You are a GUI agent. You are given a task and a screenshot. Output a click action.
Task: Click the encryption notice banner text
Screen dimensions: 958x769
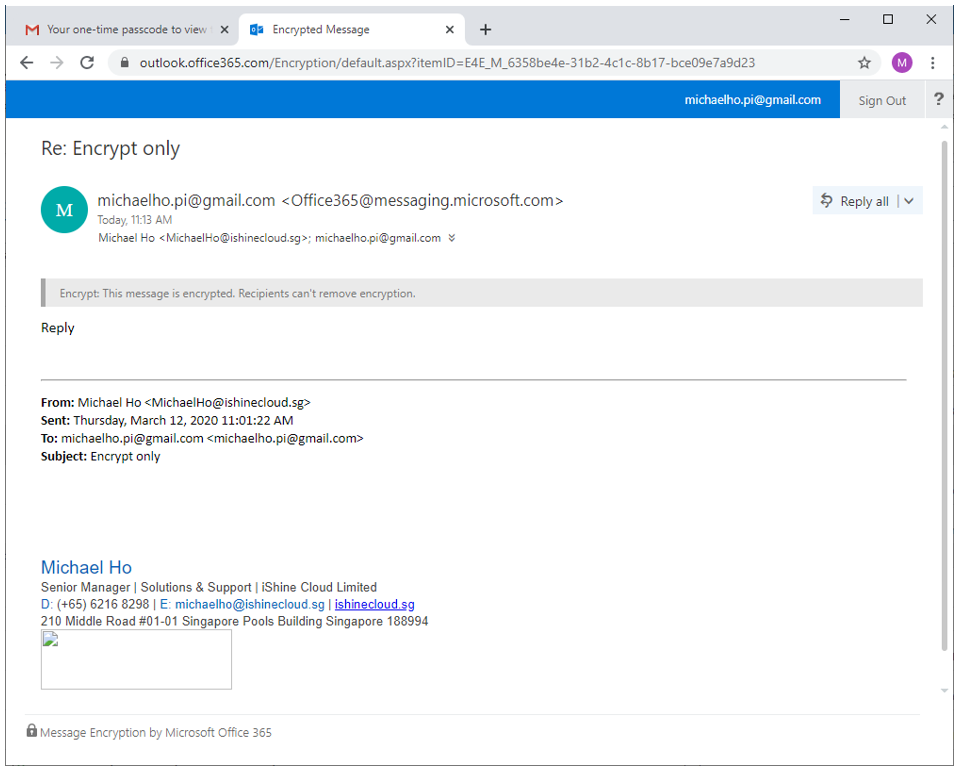click(x=237, y=293)
